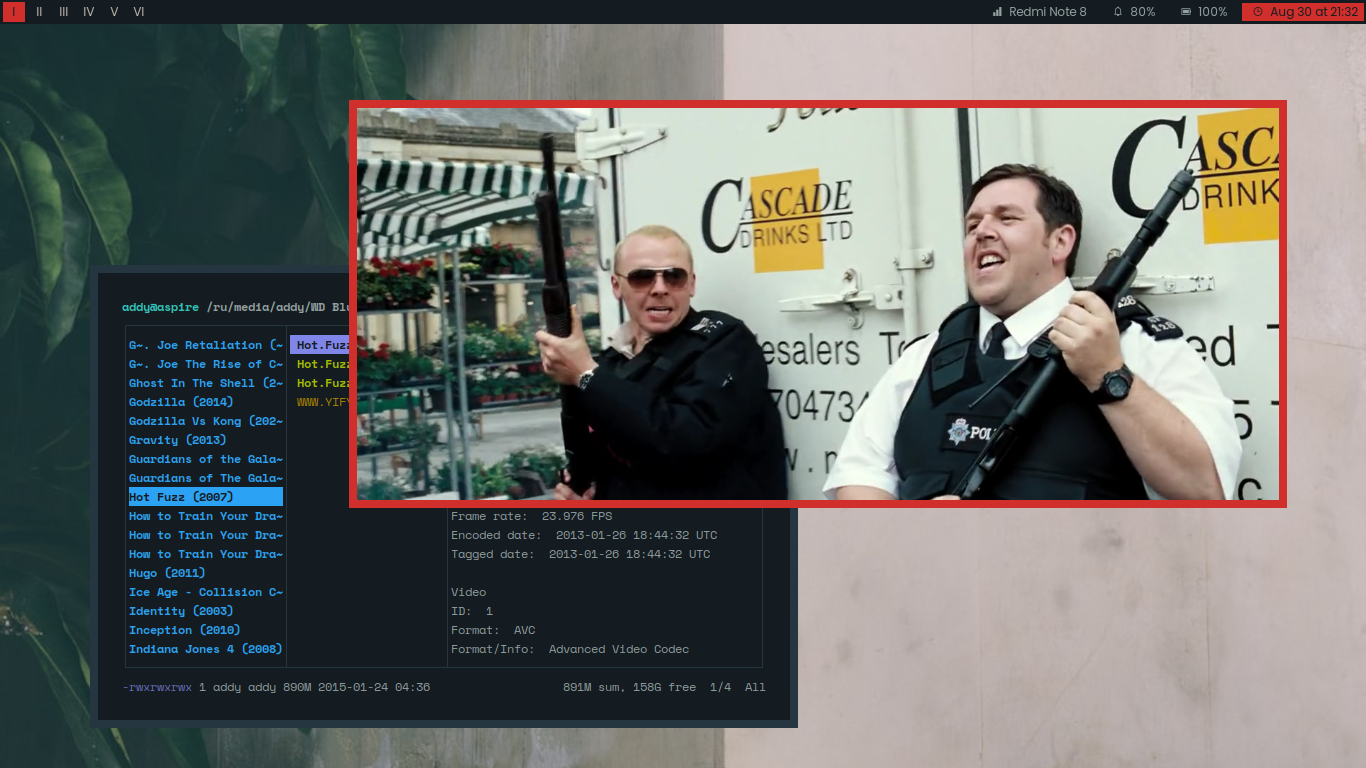Screen dimensions: 1366x768
Task: Select Indiana Jones 4 (2008) entry
Action: tap(205, 649)
